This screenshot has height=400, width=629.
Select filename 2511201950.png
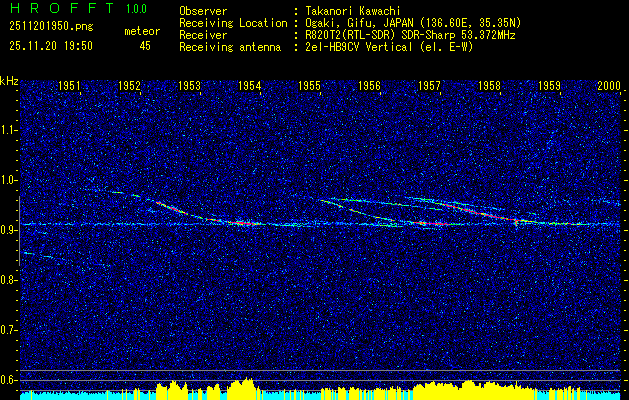[51, 27]
